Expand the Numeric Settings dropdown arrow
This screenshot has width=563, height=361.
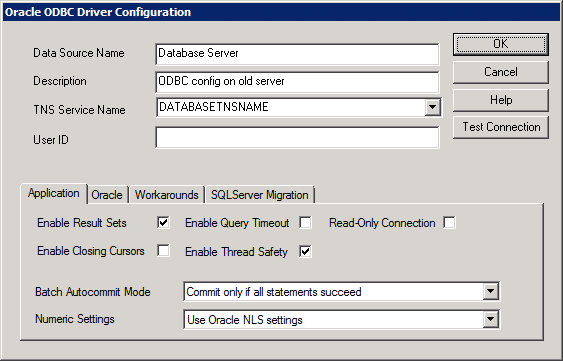click(490, 319)
